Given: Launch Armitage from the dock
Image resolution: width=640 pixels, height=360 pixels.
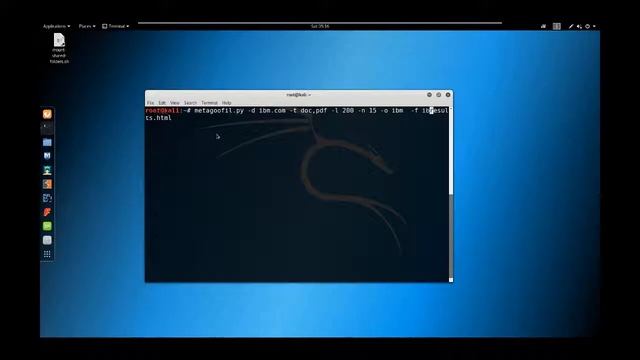Looking at the screenshot, I should tap(47, 170).
